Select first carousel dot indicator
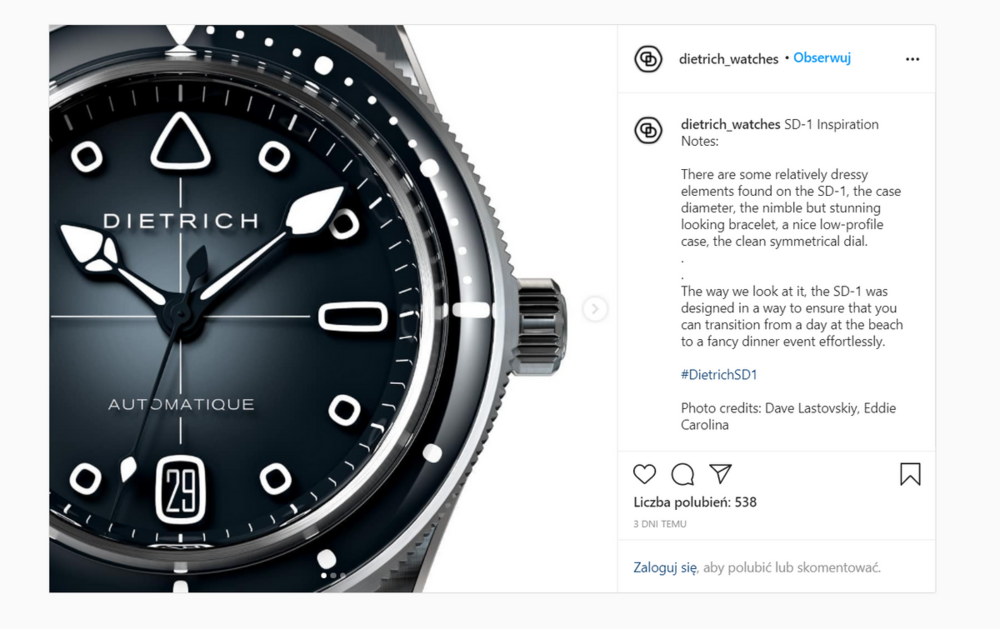 click(324, 575)
